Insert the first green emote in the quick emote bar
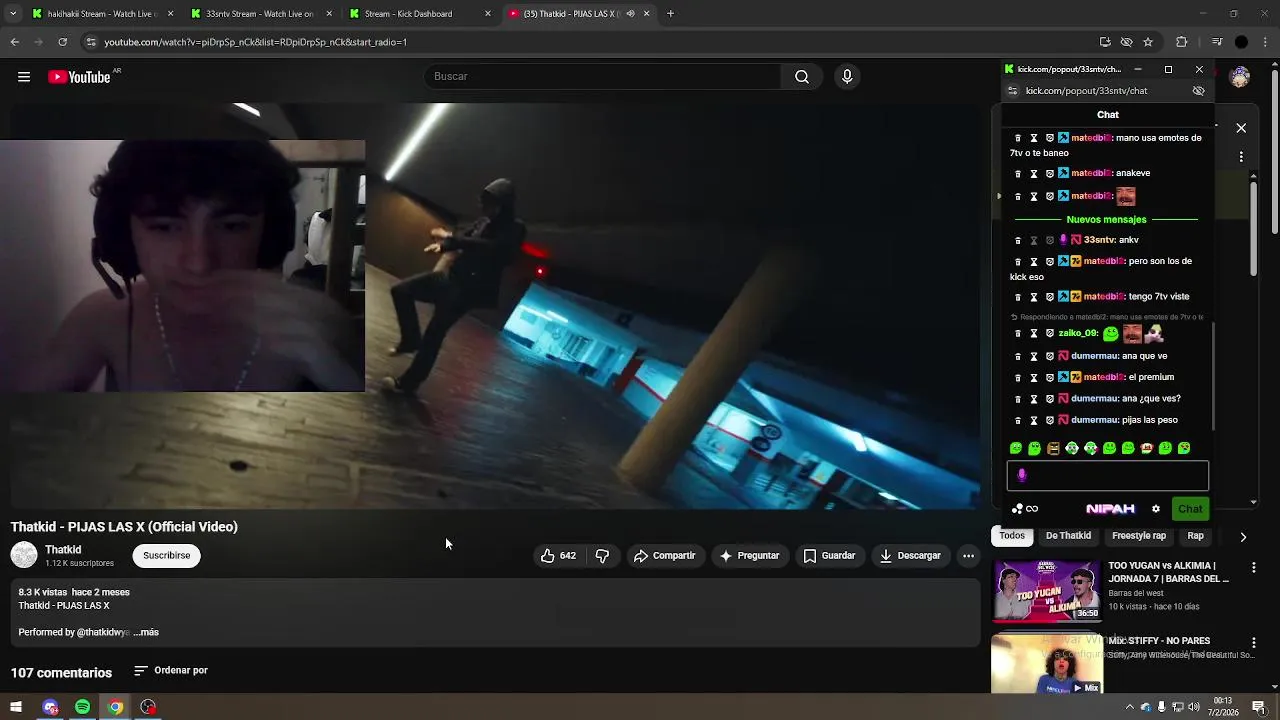Image resolution: width=1280 pixels, height=720 pixels. [x=1016, y=448]
